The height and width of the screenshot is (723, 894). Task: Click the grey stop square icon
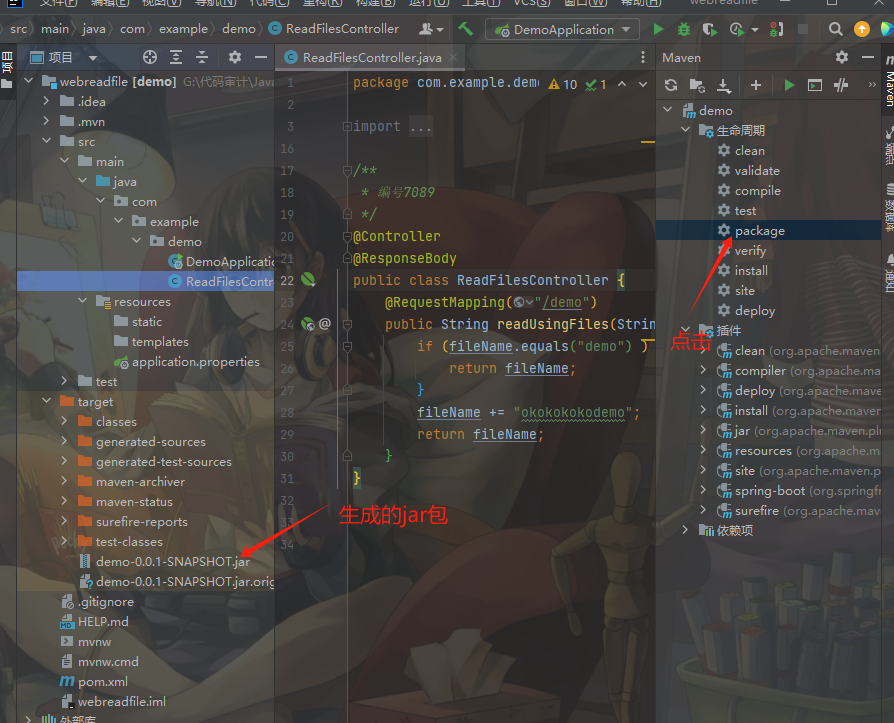click(x=803, y=29)
